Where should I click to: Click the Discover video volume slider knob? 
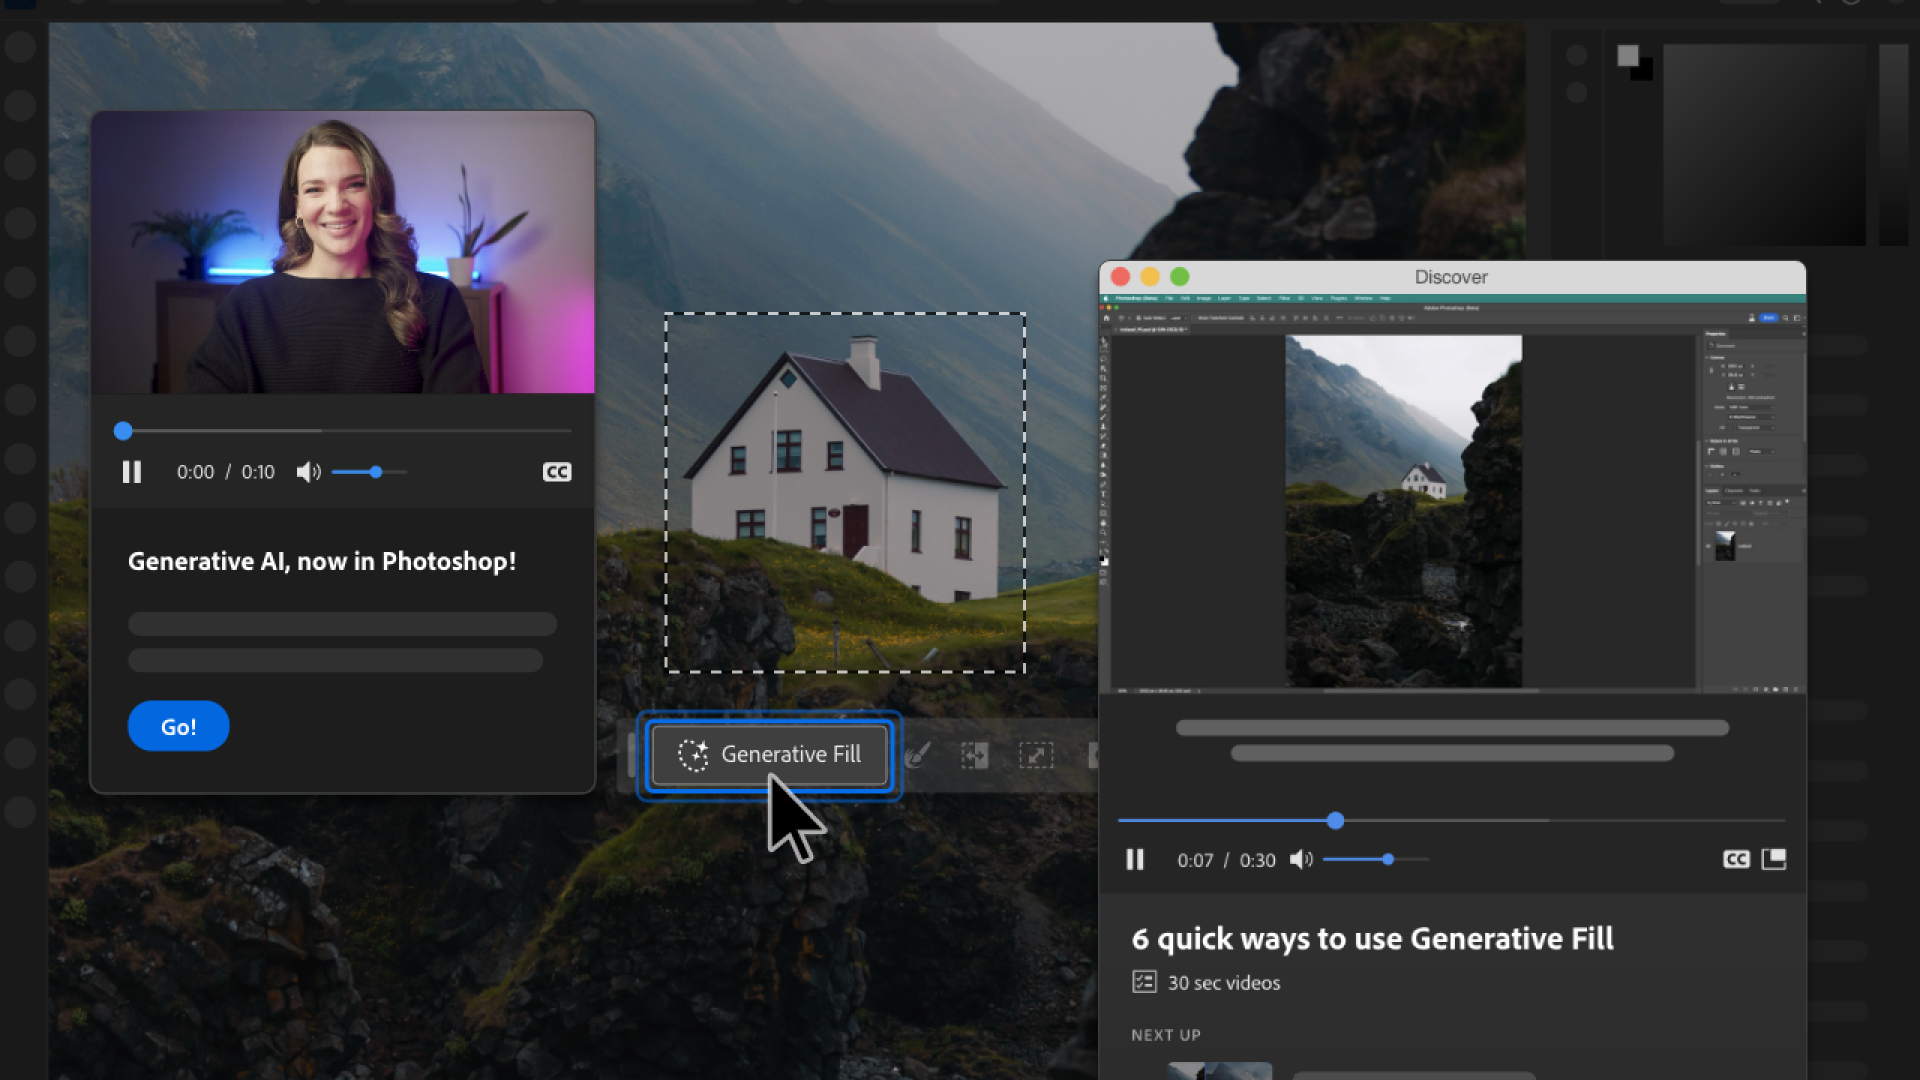pyautogui.click(x=1388, y=859)
